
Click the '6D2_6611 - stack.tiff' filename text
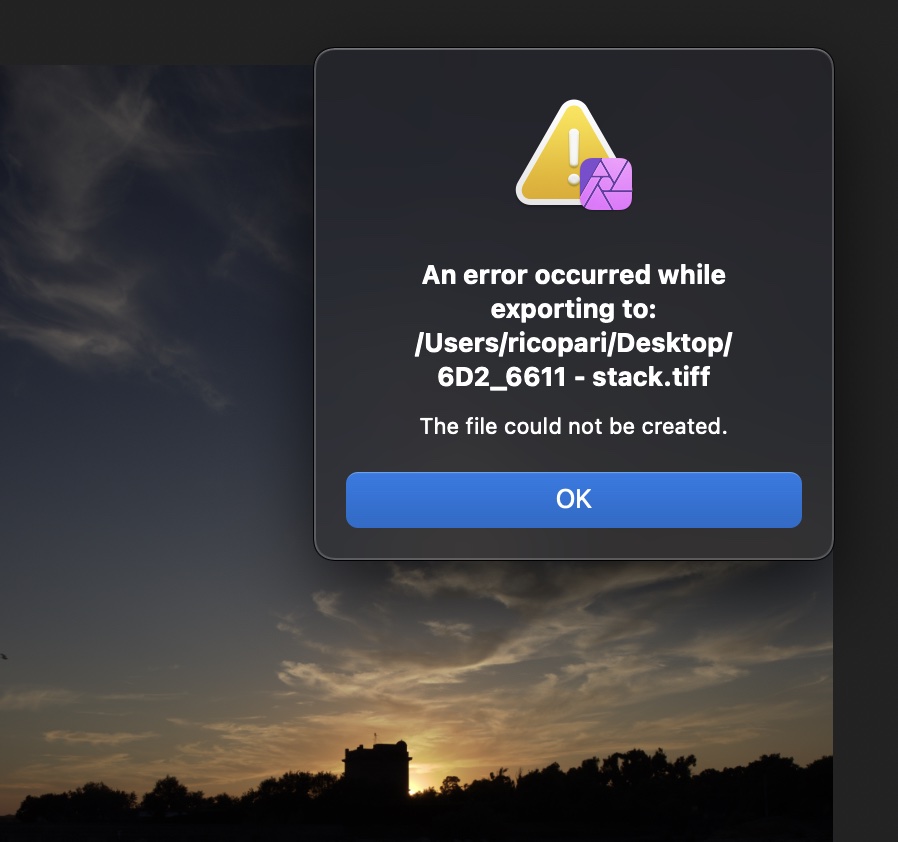click(573, 377)
